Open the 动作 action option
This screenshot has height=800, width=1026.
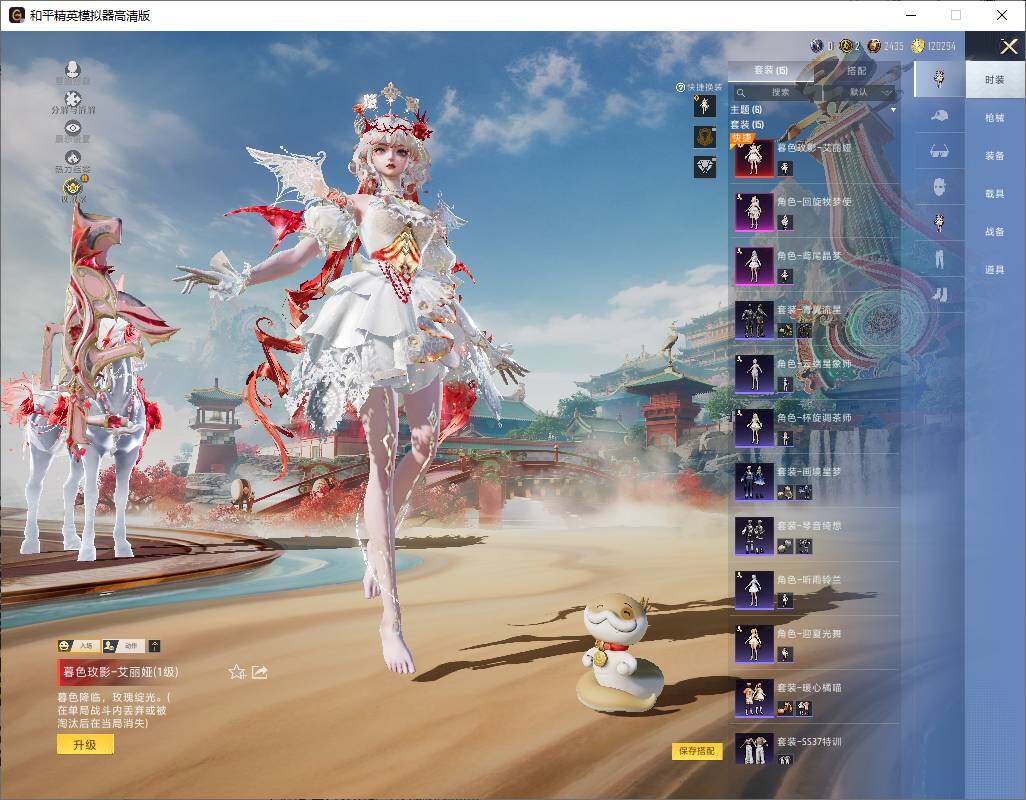tap(124, 646)
